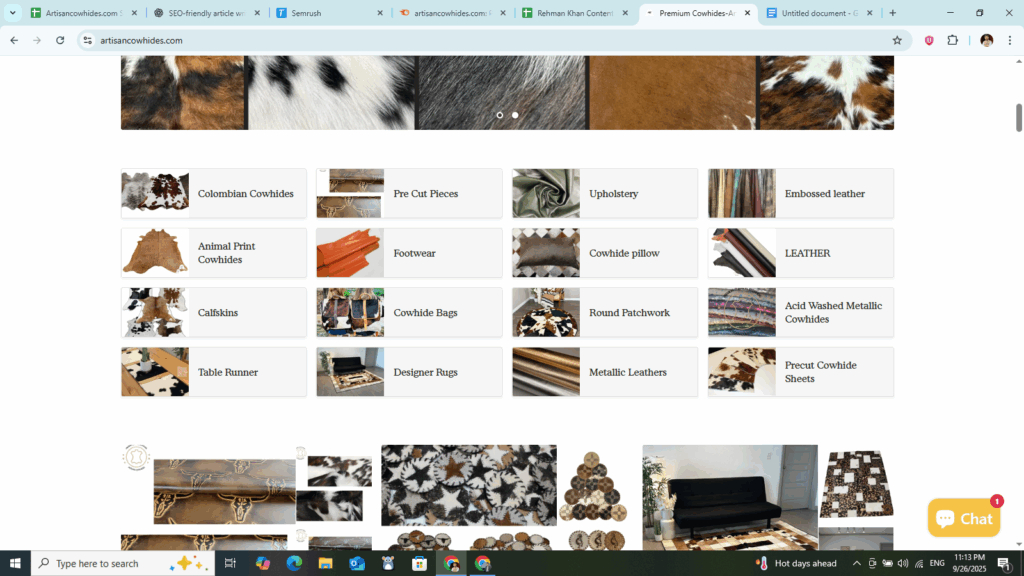Select the first carousel slide dot
This screenshot has height=576, width=1024.
(500, 115)
